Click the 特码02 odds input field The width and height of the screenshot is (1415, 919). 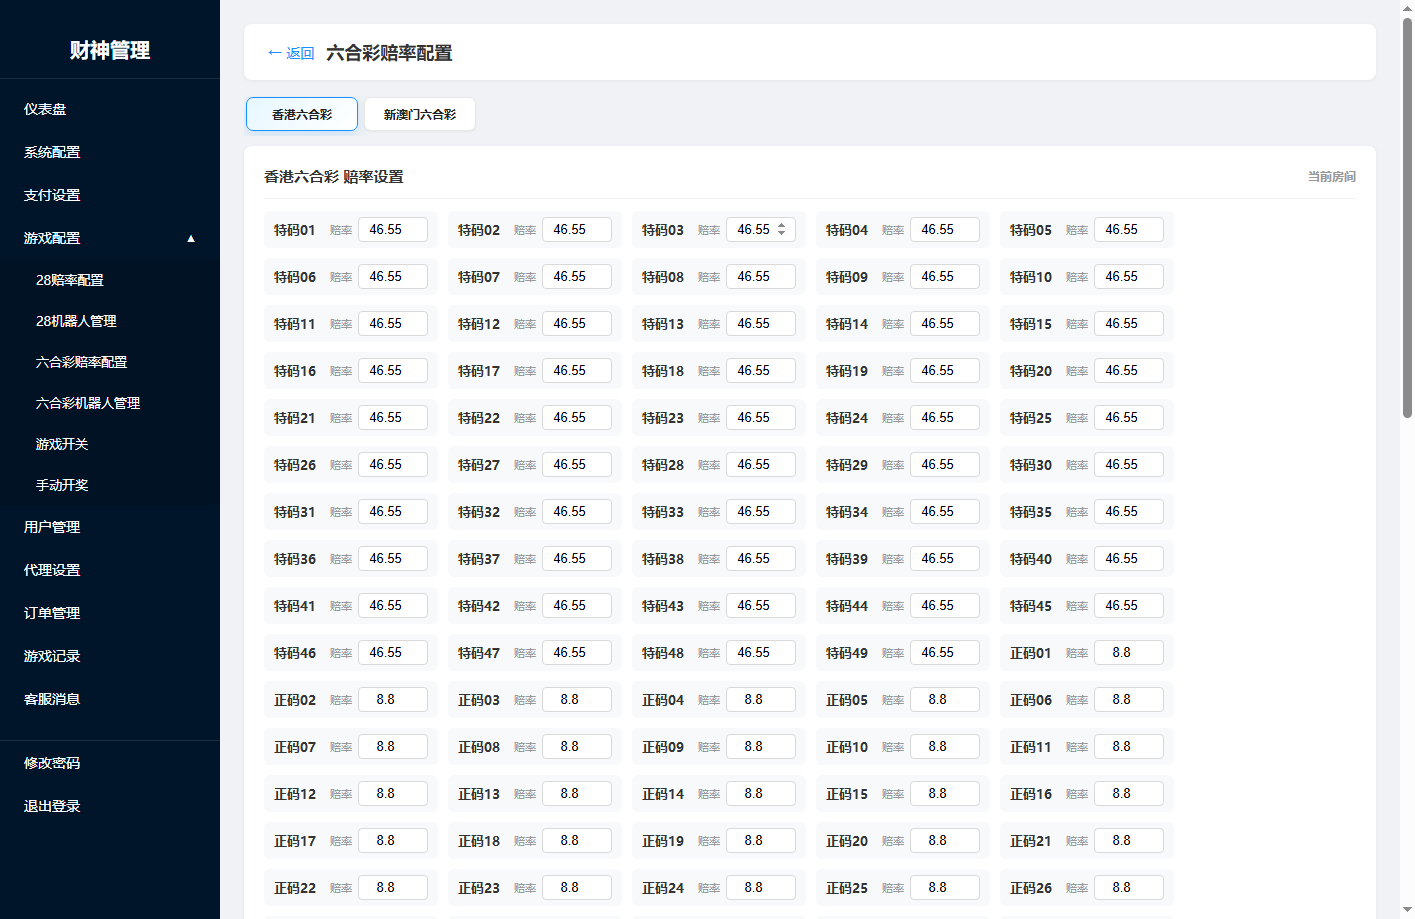[x=577, y=230]
